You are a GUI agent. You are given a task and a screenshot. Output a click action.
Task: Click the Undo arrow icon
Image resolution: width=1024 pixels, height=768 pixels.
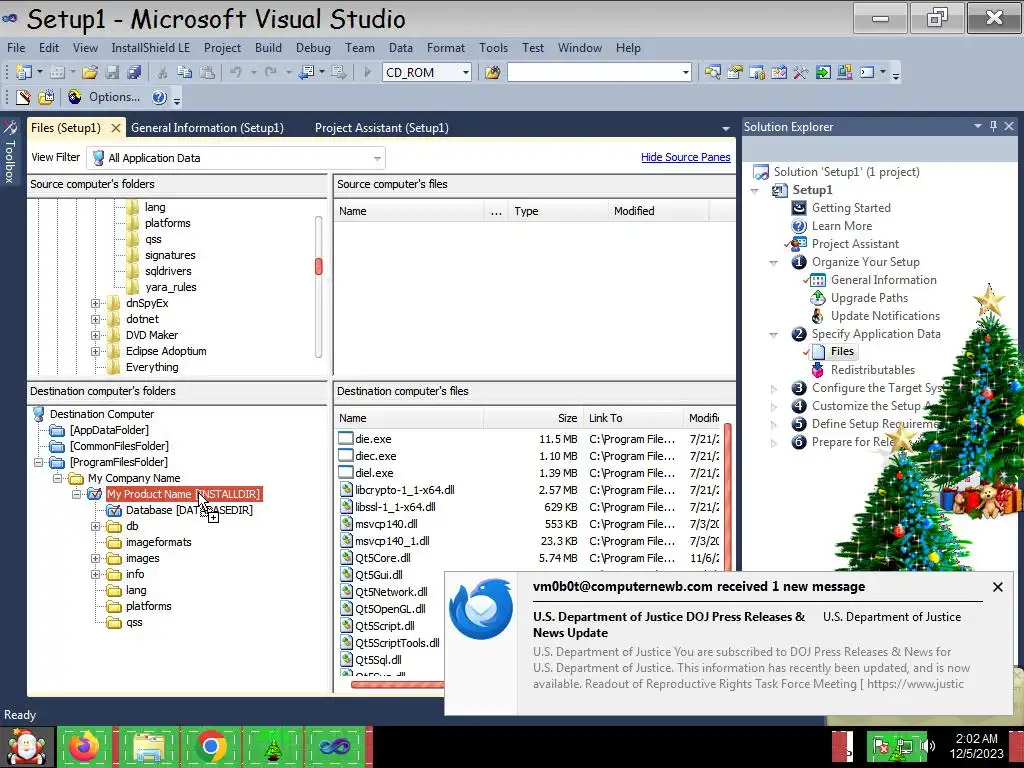click(x=236, y=72)
